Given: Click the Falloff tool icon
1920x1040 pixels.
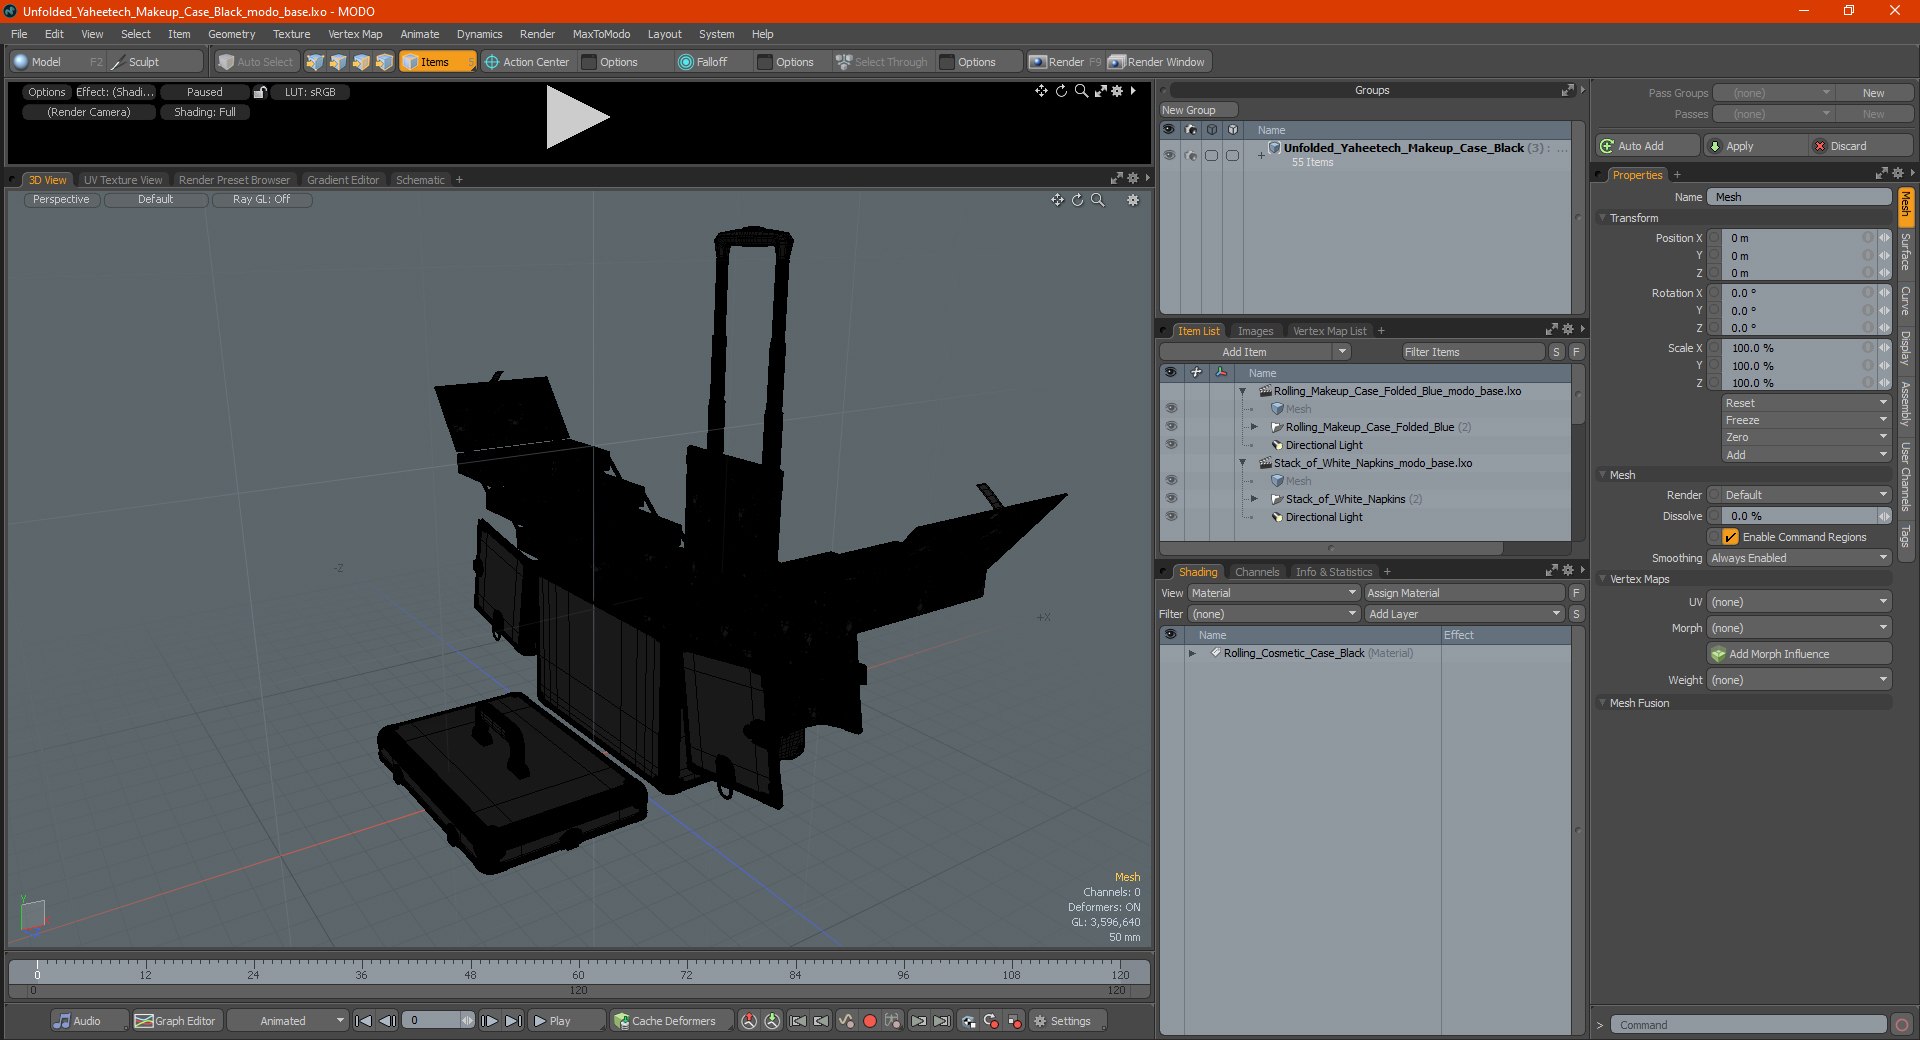Looking at the screenshot, I should 686,62.
